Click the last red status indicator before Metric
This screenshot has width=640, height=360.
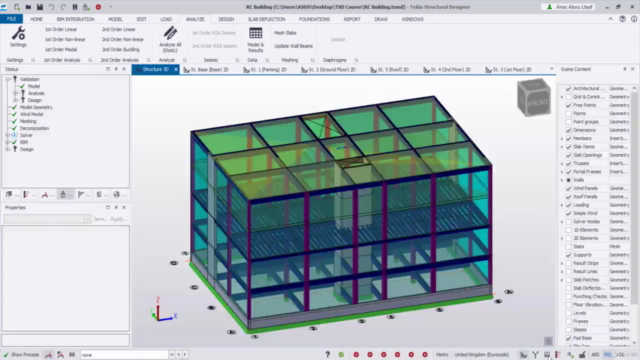click(425, 355)
